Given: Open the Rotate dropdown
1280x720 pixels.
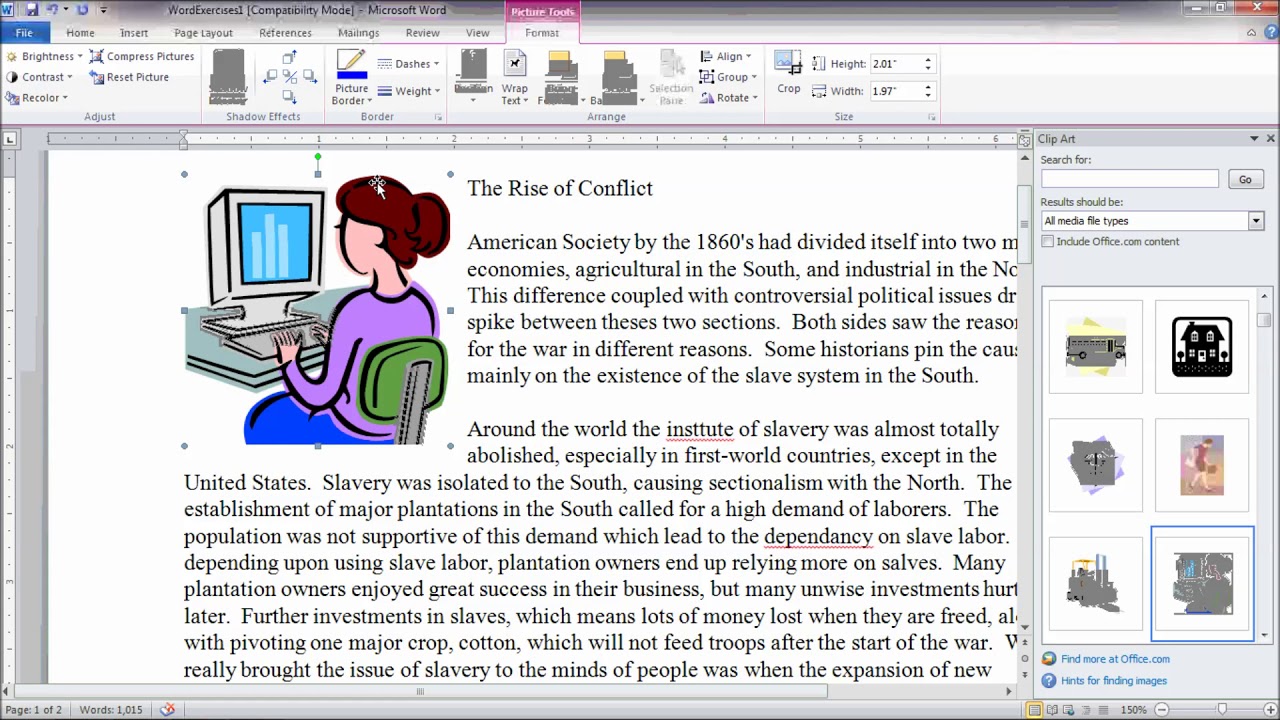Looking at the screenshot, I should click(x=729, y=98).
